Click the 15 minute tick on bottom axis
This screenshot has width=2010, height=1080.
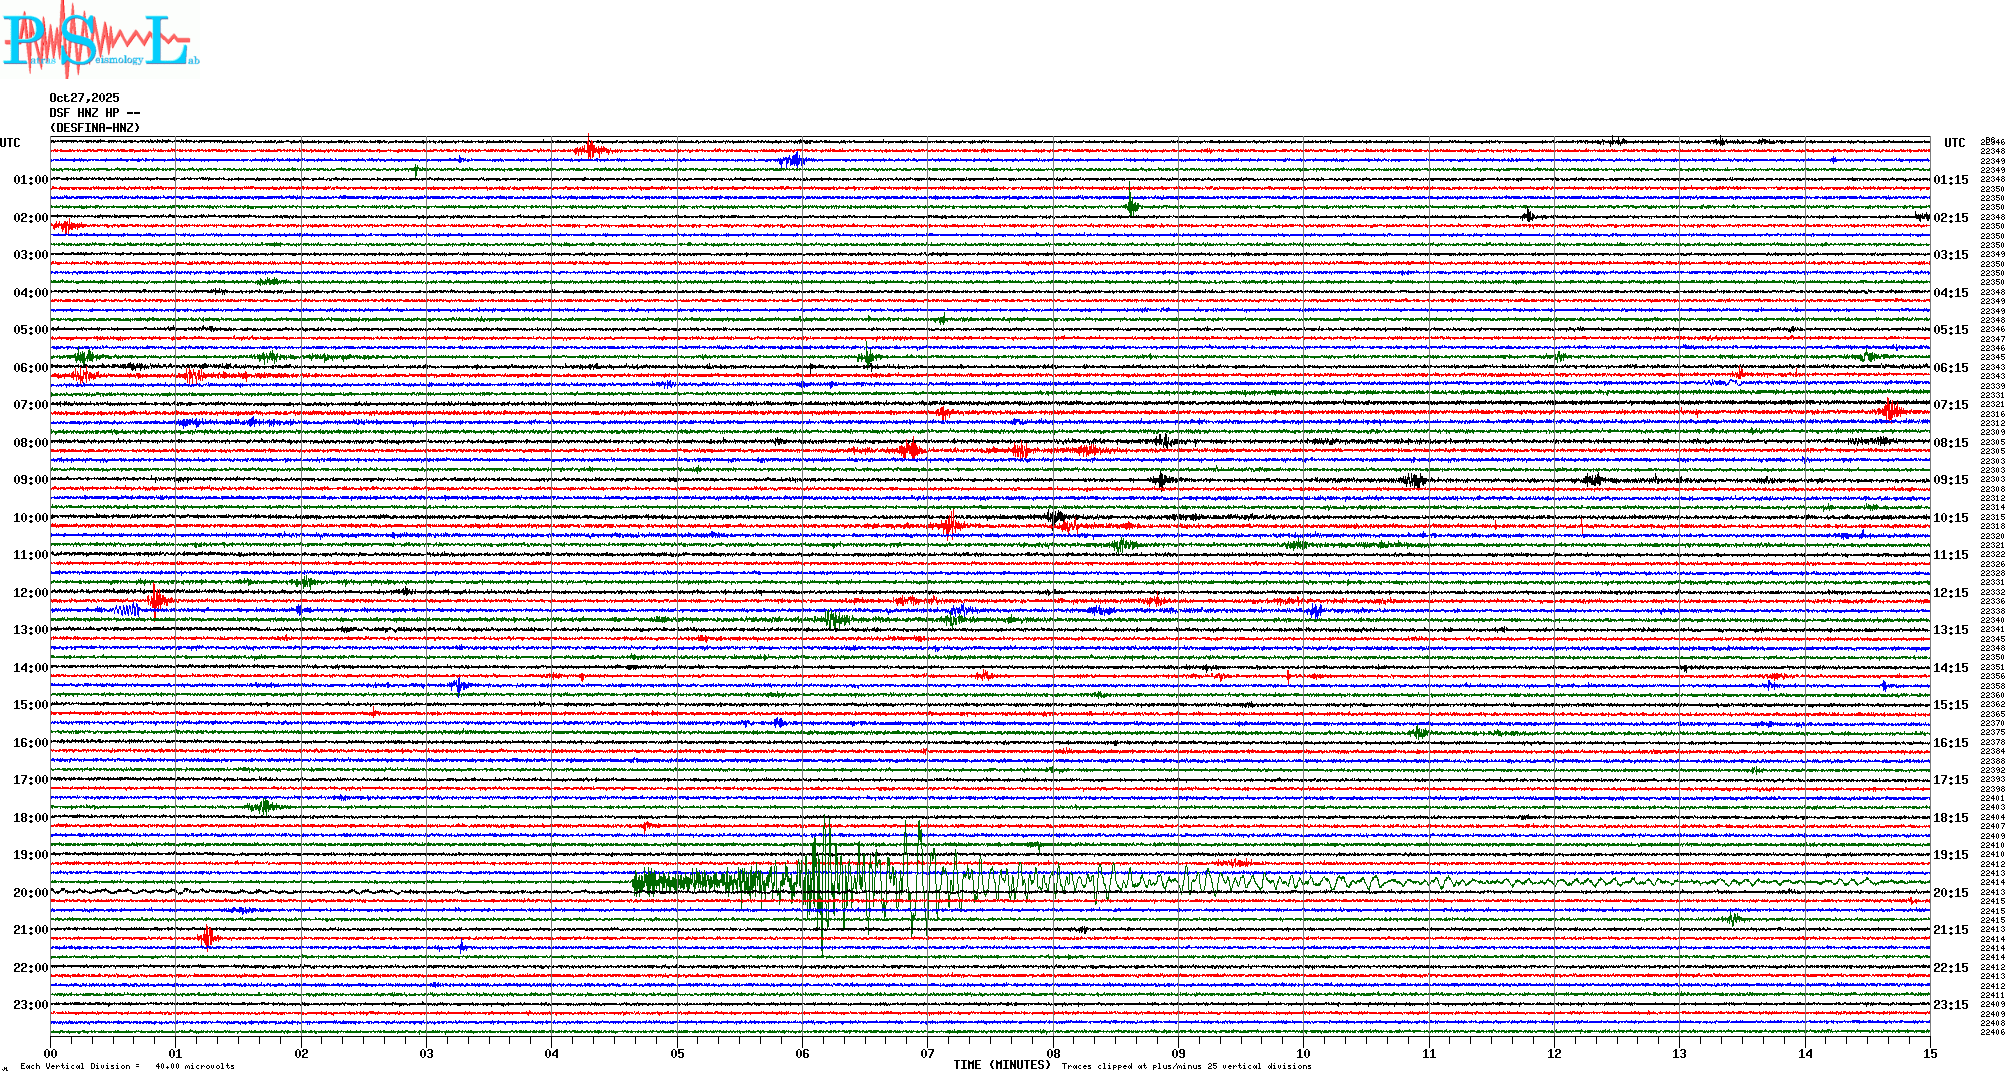(1930, 1053)
